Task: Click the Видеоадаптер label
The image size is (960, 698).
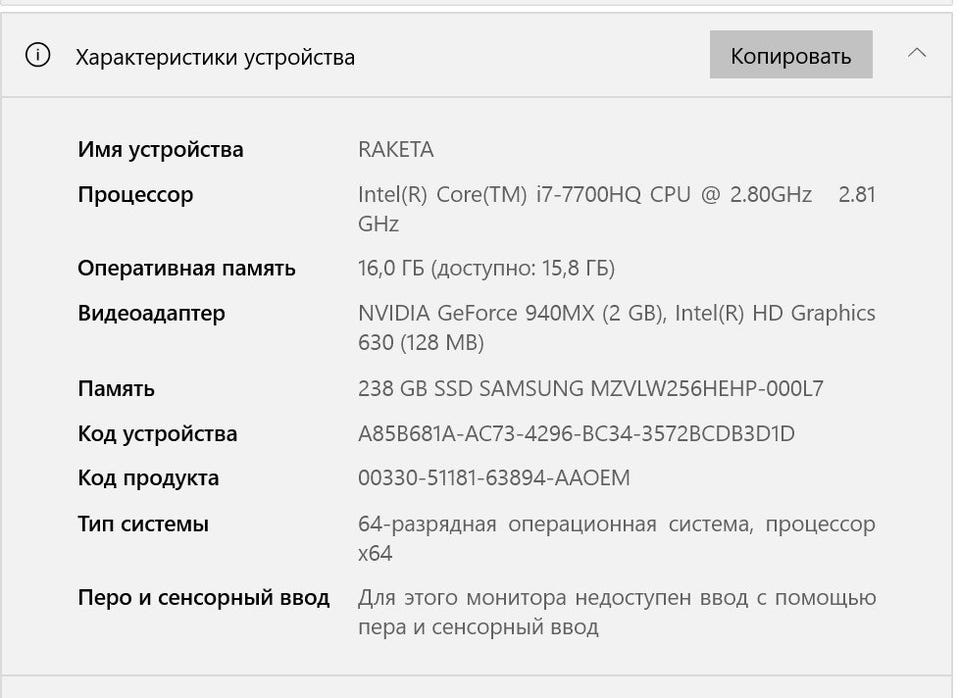Action: [x=151, y=313]
